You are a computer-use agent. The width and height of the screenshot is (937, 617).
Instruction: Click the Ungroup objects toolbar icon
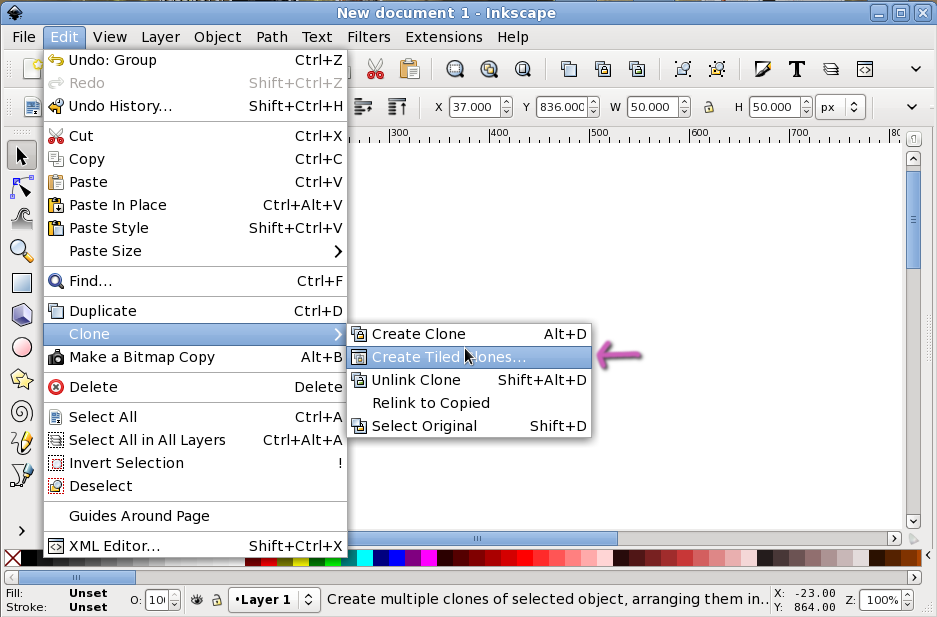point(716,69)
